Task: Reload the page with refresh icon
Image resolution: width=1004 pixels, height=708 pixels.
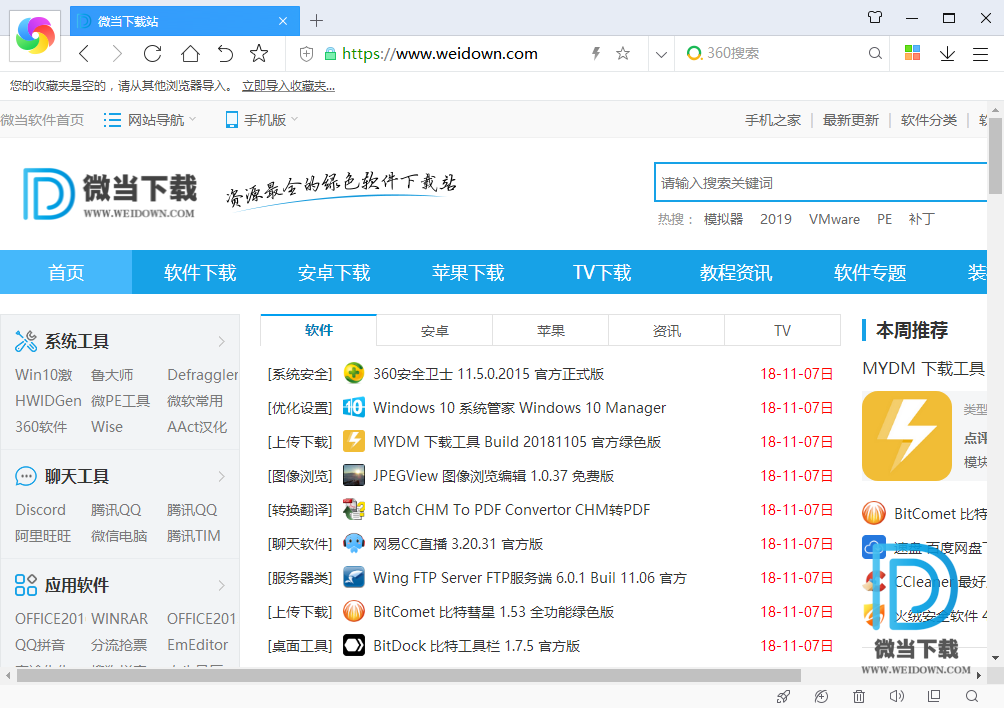Action: [x=152, y=53]
